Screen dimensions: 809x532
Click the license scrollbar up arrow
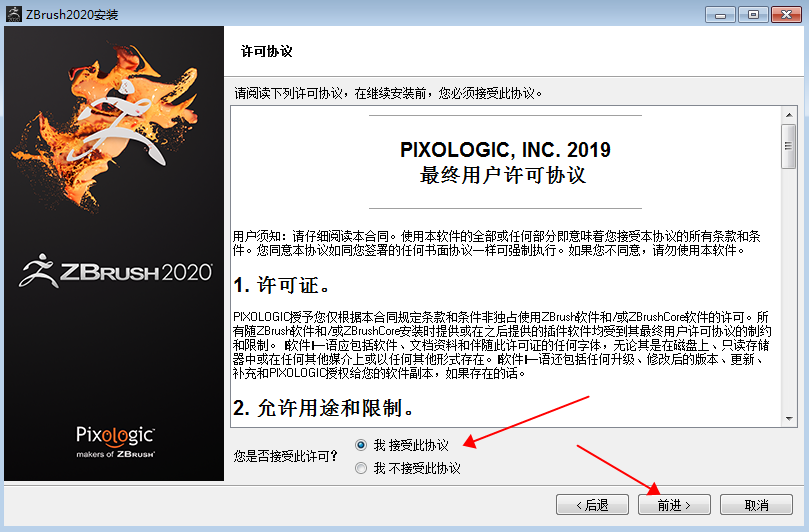[x=789, y=112]
